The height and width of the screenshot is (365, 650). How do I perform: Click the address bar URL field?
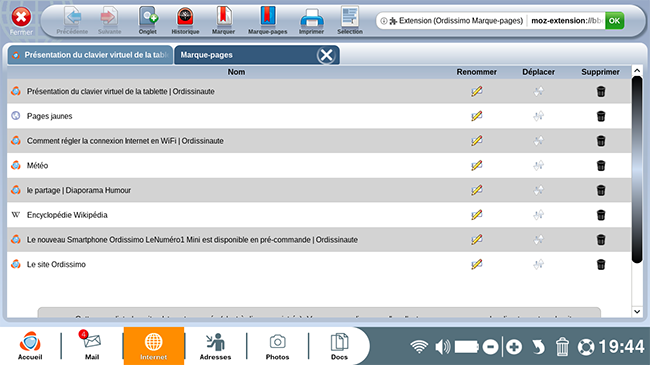coord(490,20)
